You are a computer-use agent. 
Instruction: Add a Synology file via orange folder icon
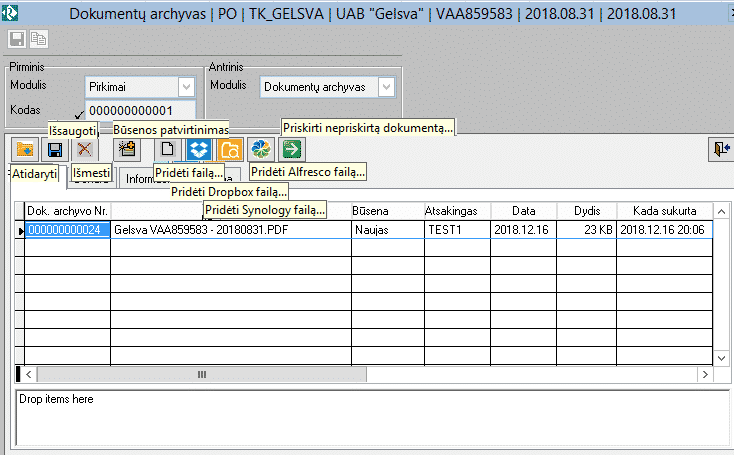pyautogui.click(x=229, y=149)
